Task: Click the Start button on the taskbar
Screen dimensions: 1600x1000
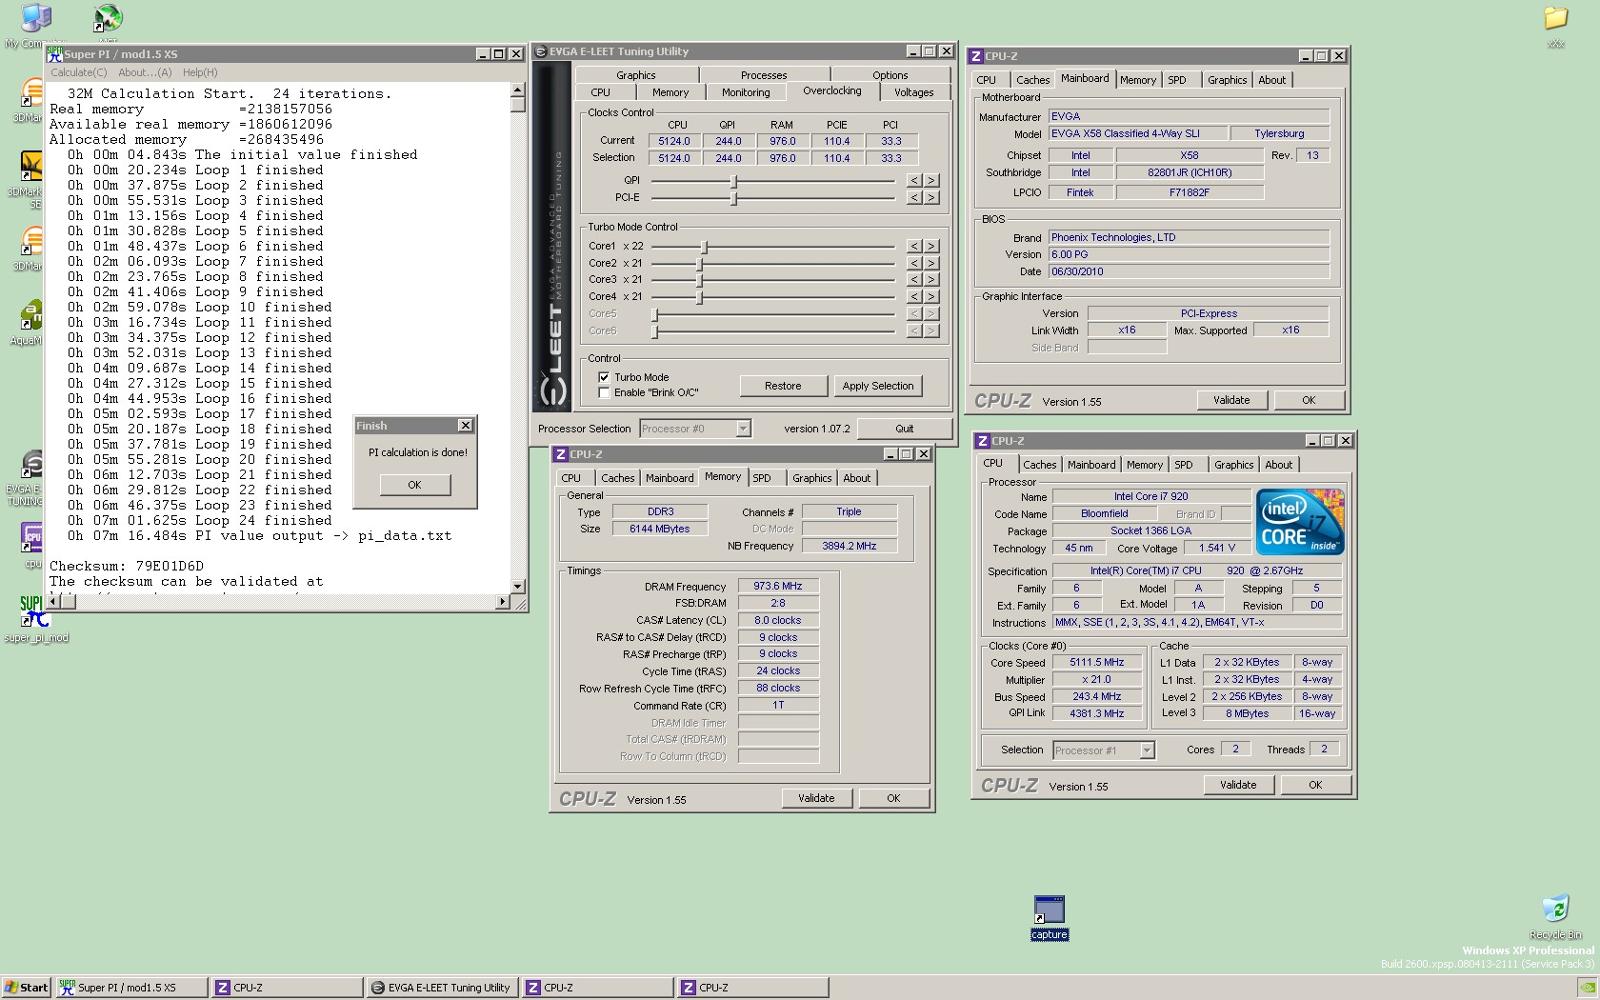Action: coord(26,987)
